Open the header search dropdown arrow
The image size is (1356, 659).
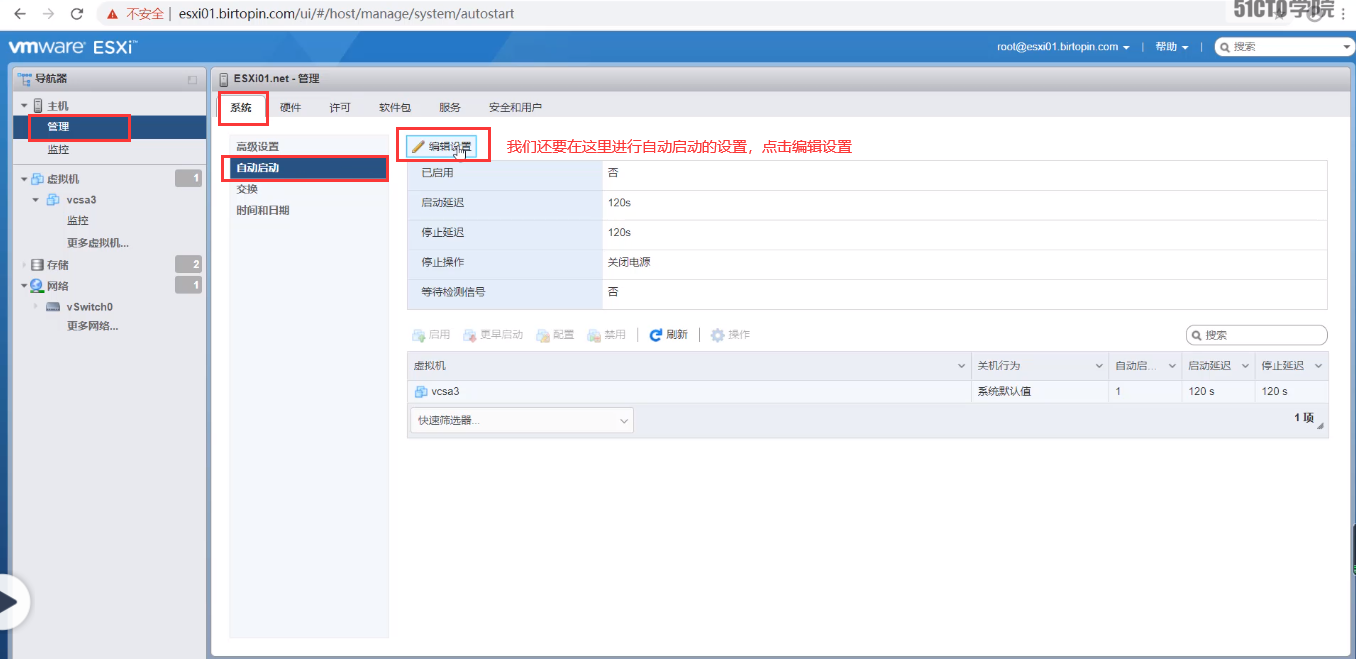click(x=1347, y=47)
